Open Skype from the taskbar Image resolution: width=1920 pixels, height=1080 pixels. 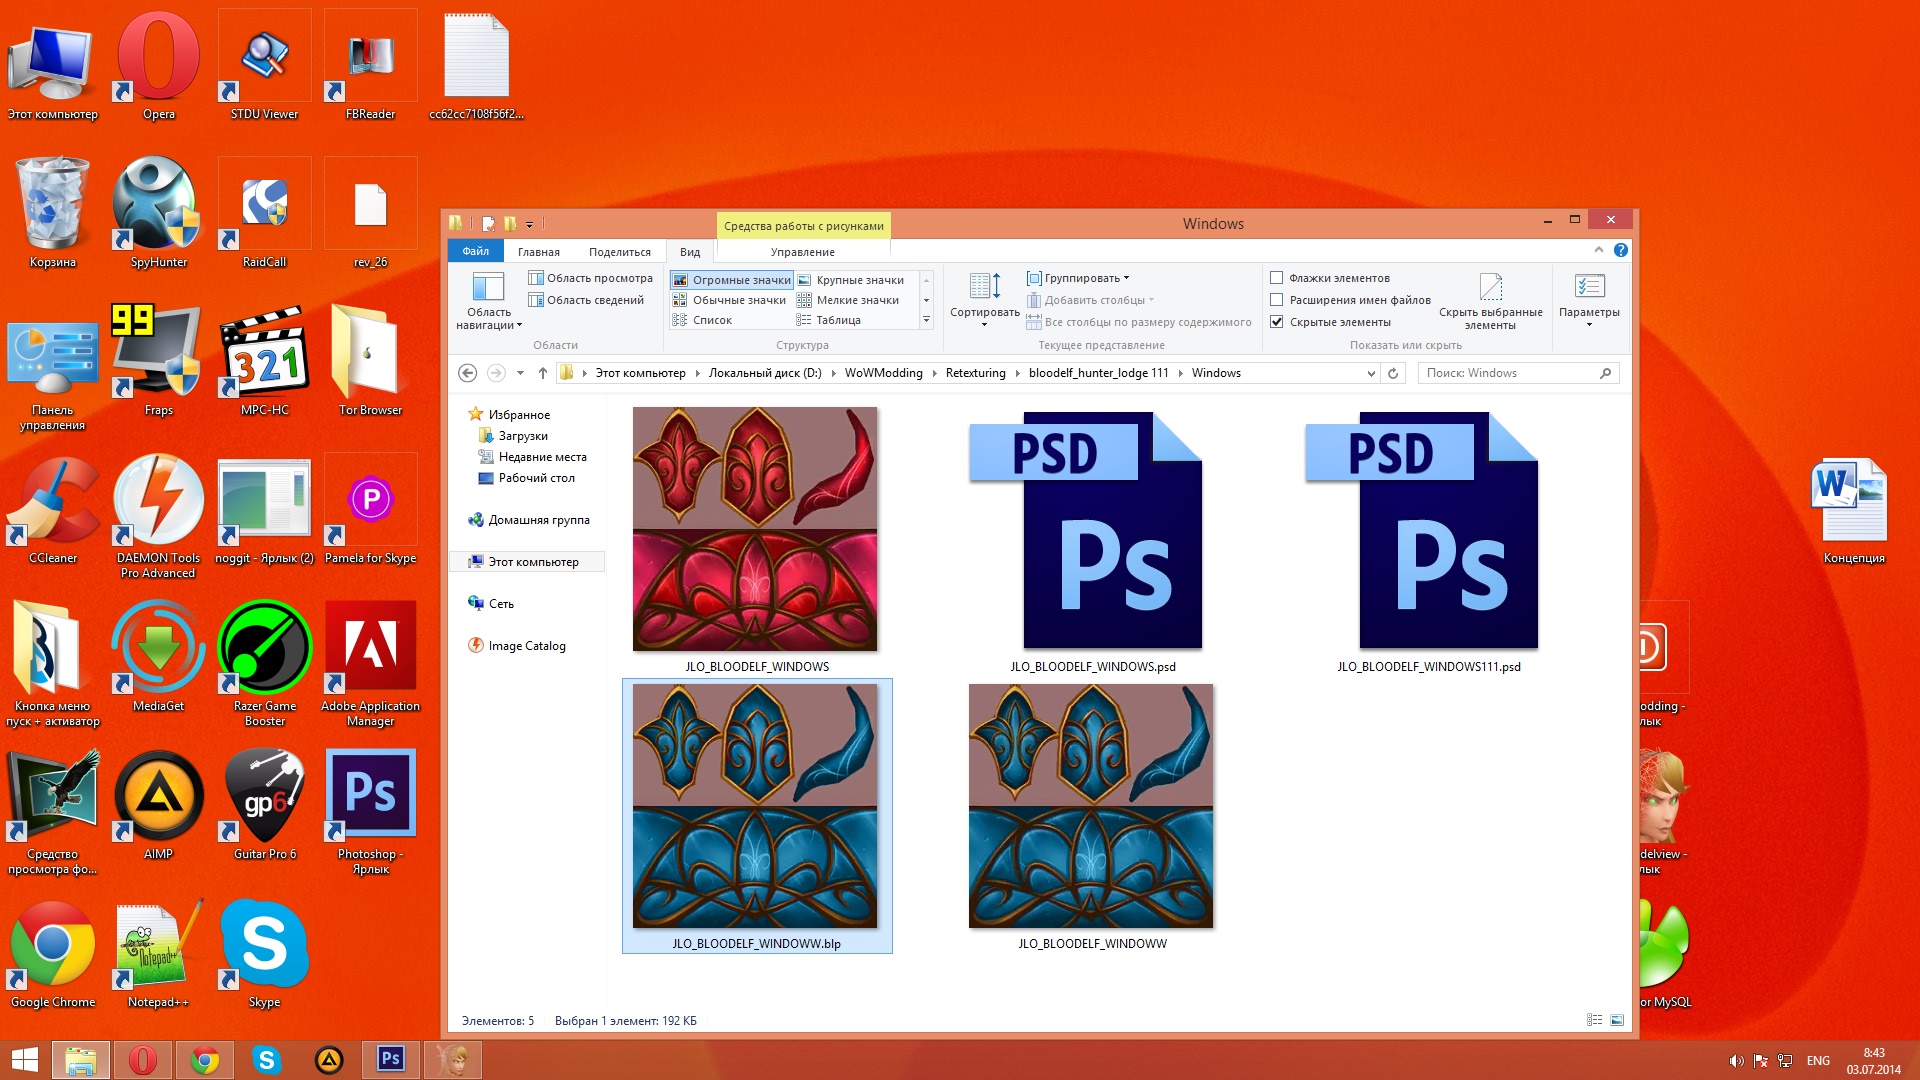(x=267, y=1060)
